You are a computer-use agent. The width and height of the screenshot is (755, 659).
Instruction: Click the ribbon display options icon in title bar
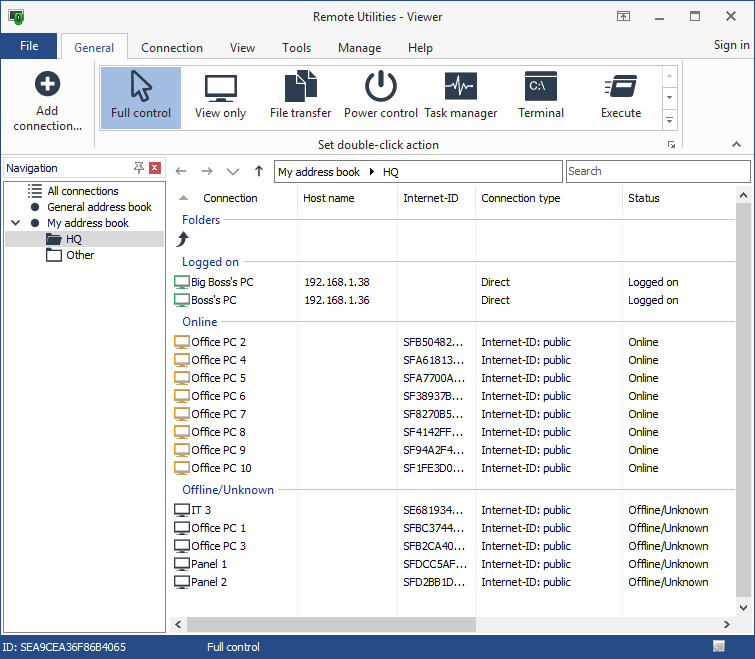point(623,16)
